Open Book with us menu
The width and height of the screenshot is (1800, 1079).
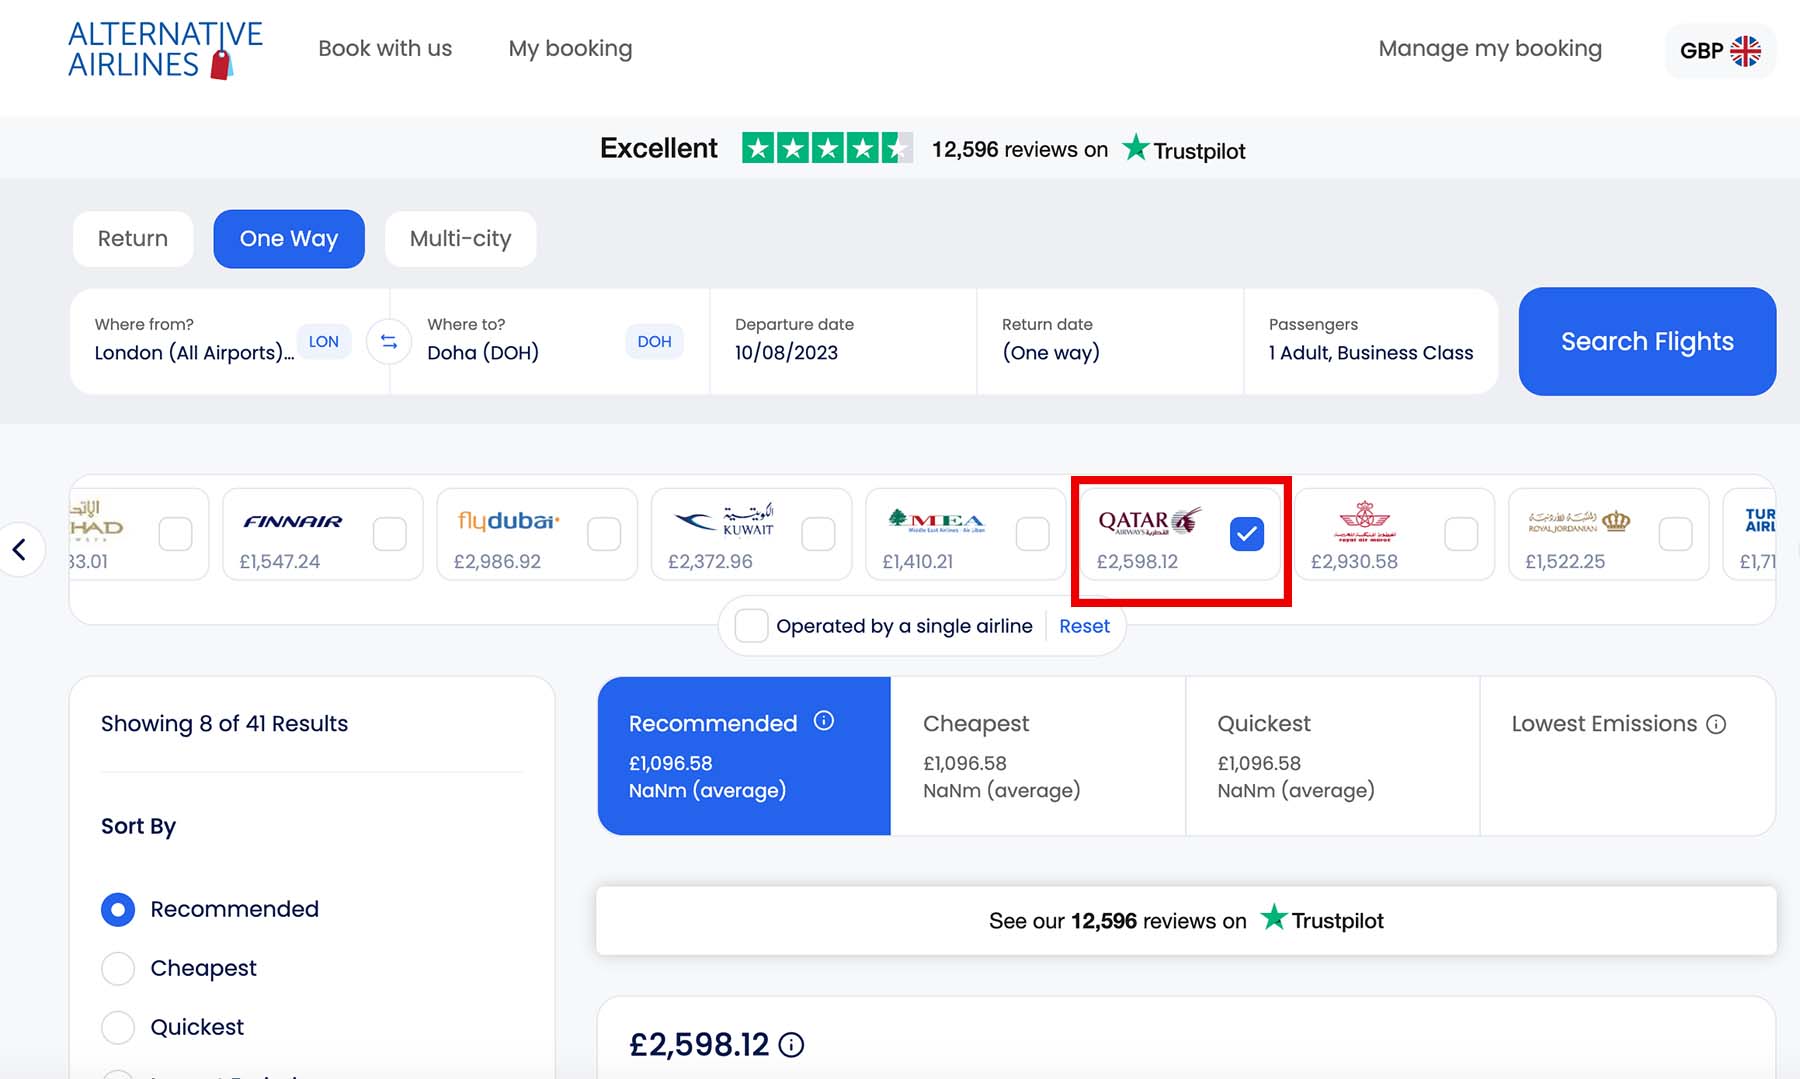pyautogui.click(x=385, y=48)
